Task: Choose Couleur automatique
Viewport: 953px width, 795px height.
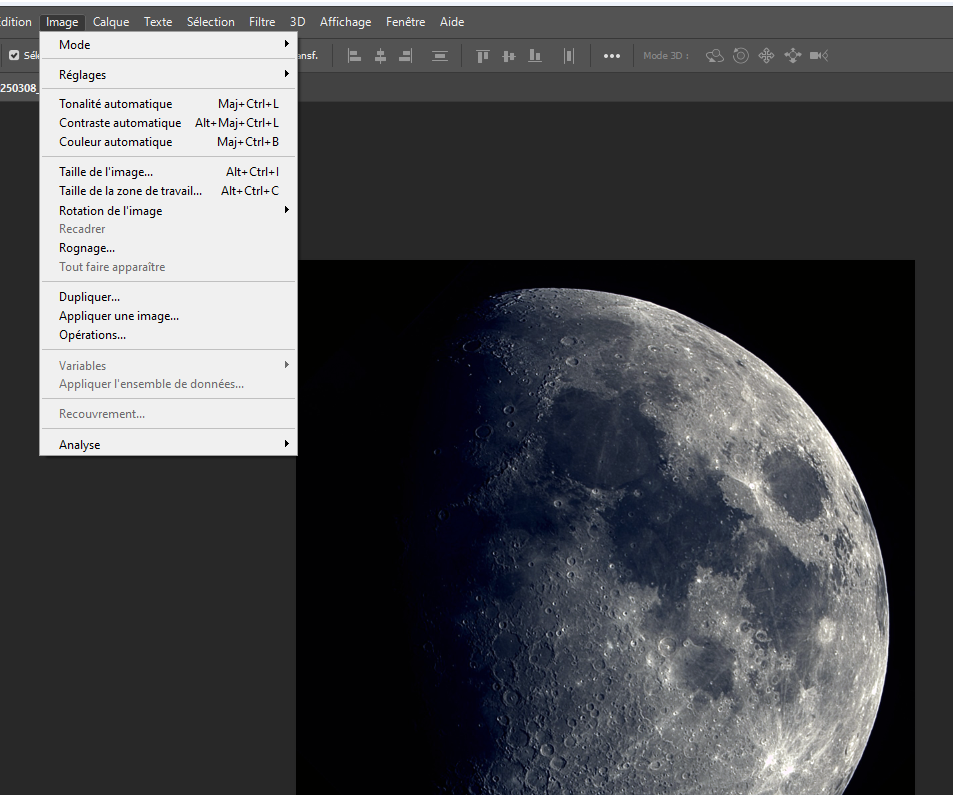Action: (x=168, y=142)
